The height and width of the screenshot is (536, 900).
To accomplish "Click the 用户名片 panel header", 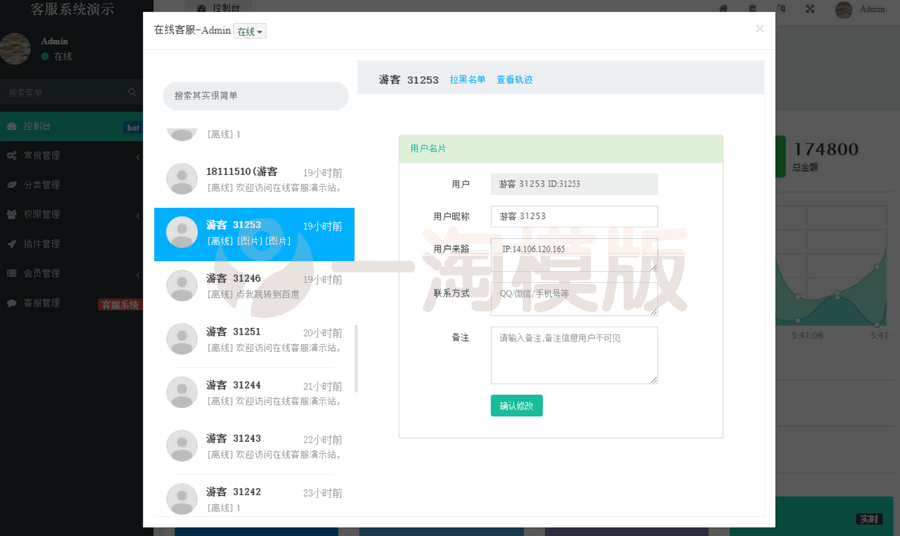I will [x=561, y=149].
